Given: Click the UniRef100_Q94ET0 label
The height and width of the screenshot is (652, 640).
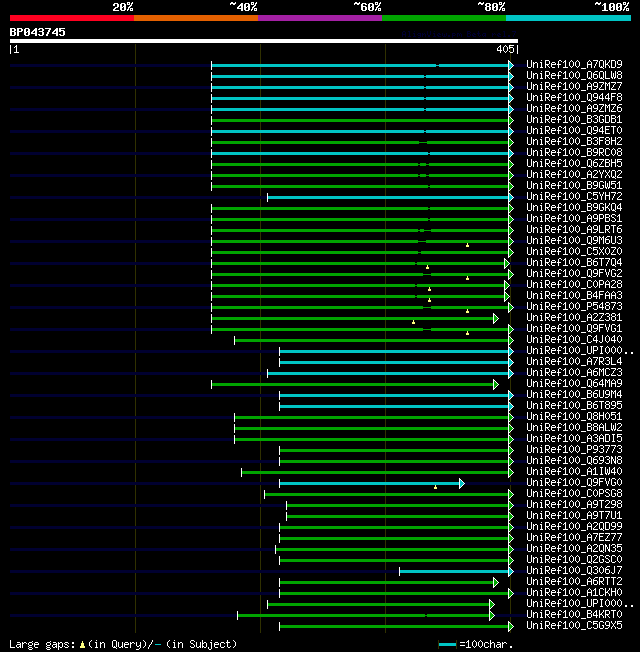Looking at the screenshot, I should coord(574,131).
